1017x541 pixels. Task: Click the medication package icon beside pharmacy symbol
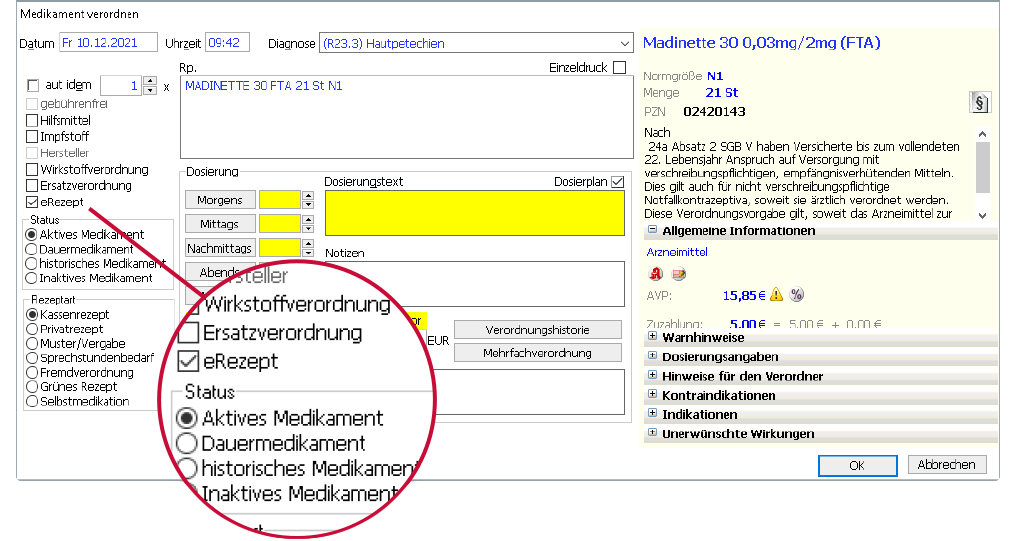coord(678,274)
